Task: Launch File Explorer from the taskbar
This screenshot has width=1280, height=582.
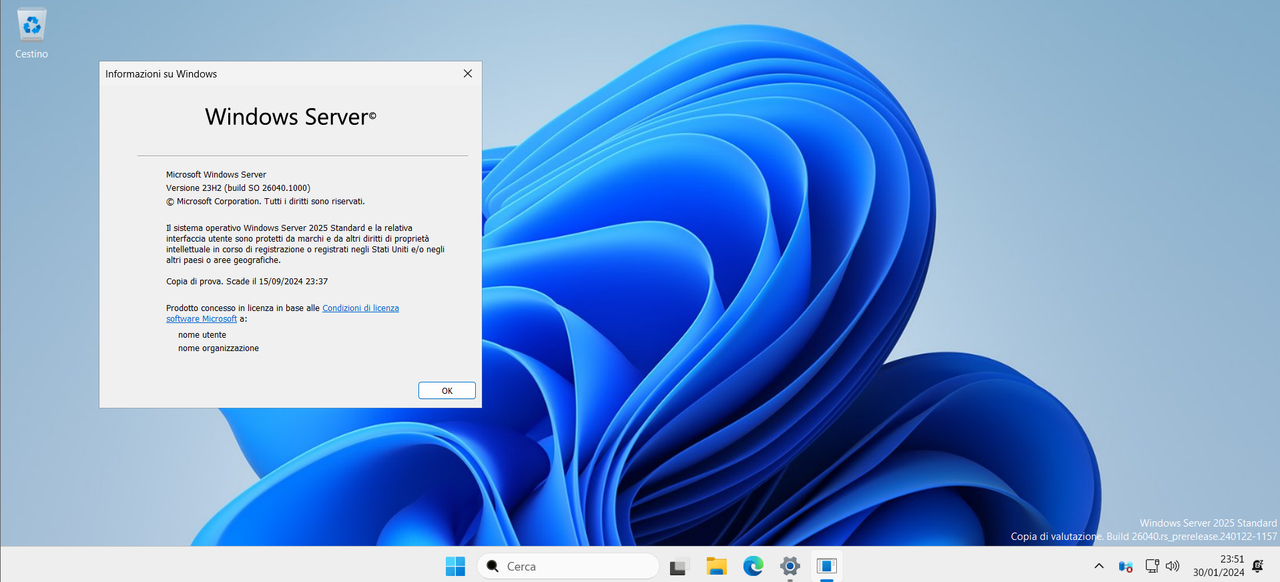Action: pyautogui.click(x=716, y=566)
